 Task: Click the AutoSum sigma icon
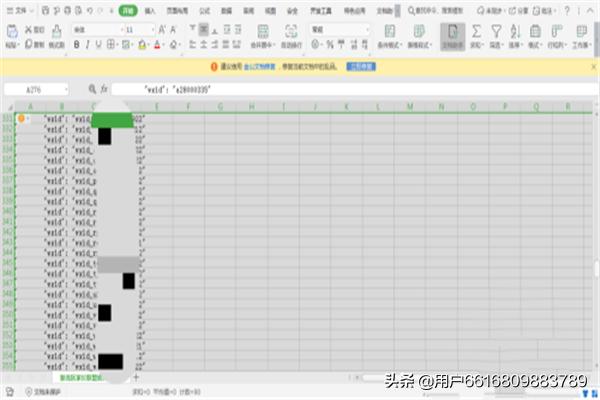tap(476, 31)
